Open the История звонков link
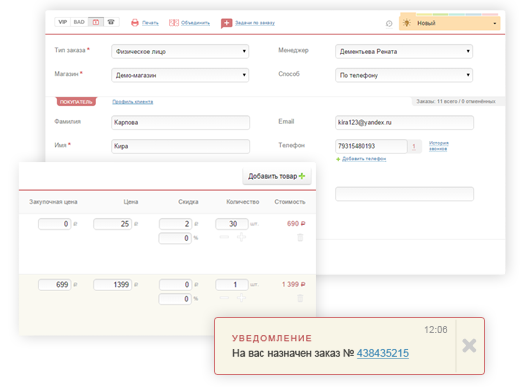 [438, 146]
